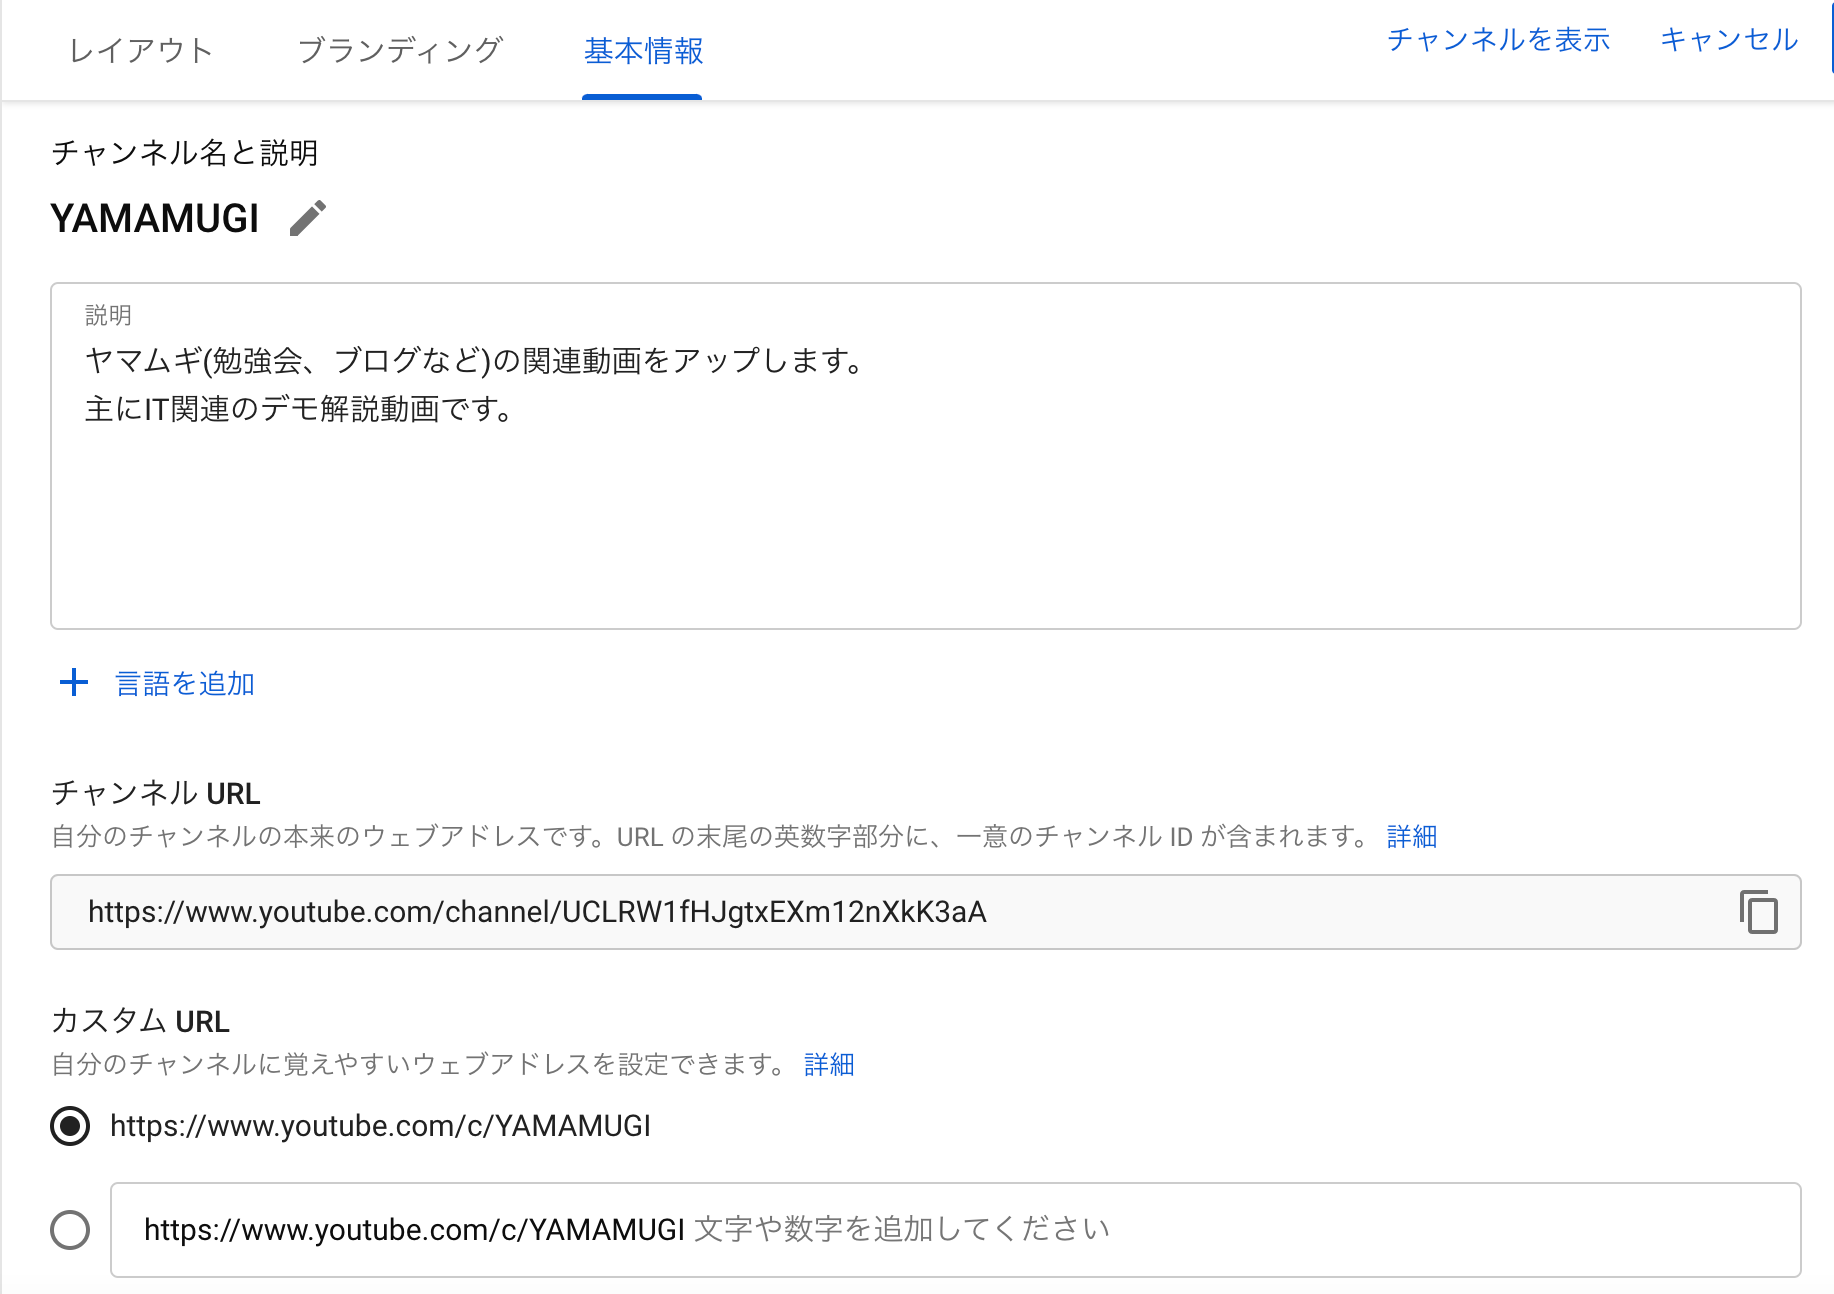Open 詳細 link under カスタム URL
Screen dimensions: 1834x1294
[829, 1064]
